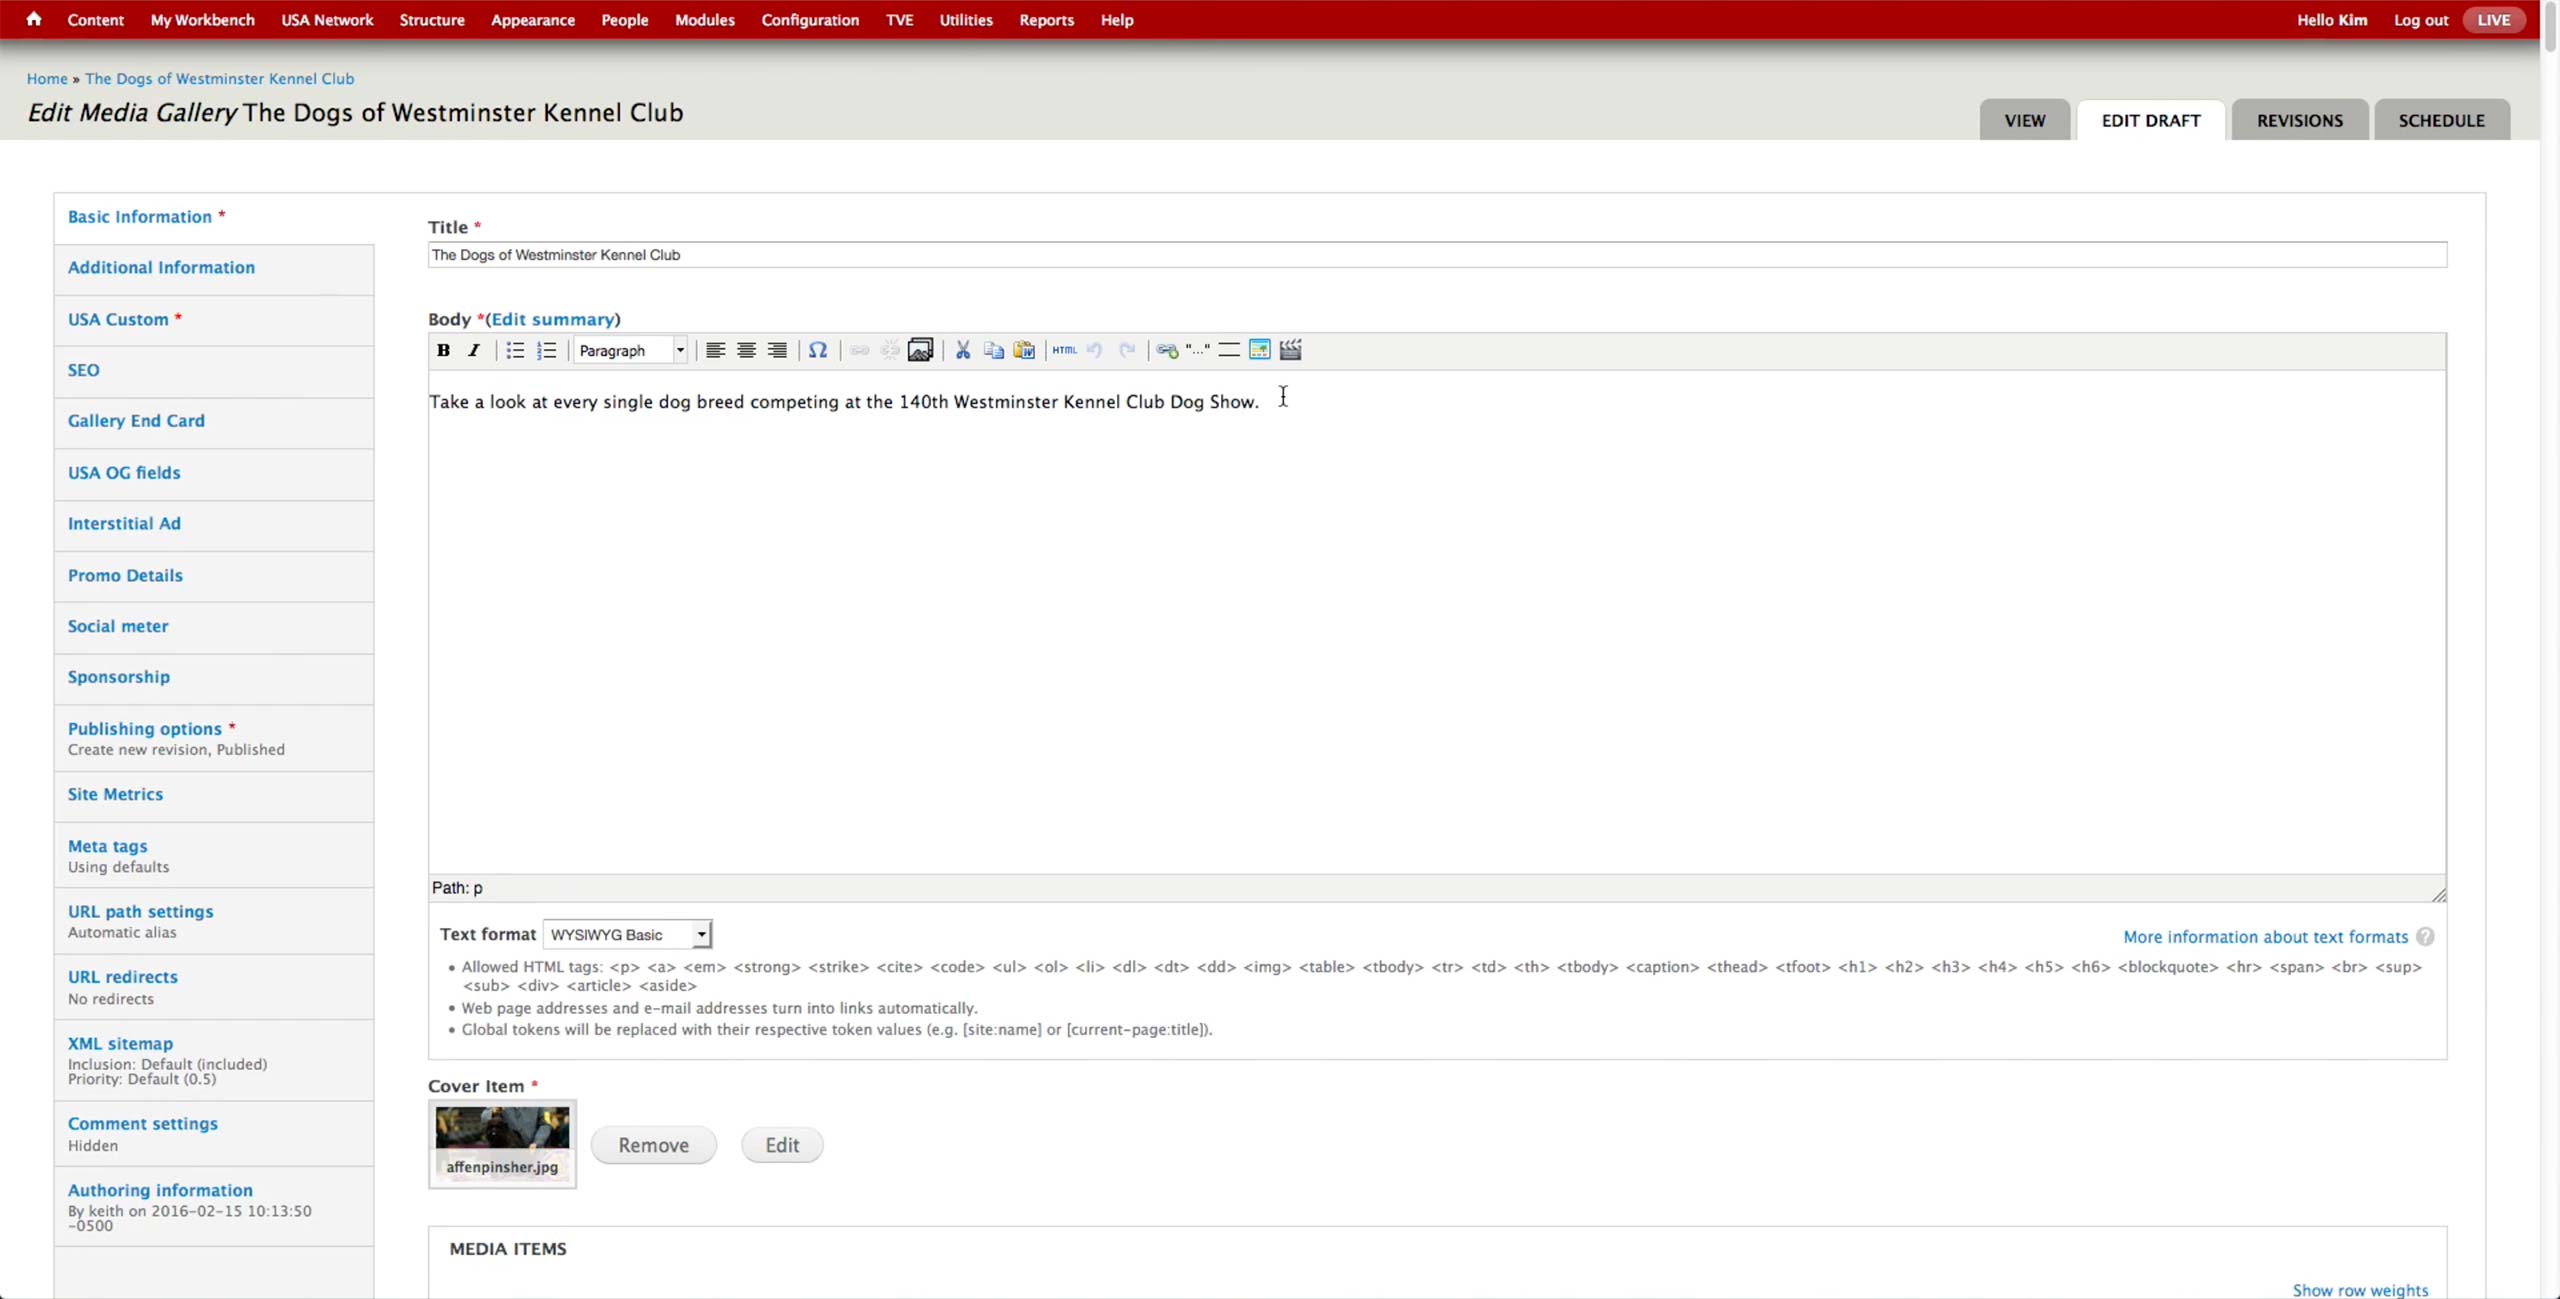The width and height of the screenshot is (2560, 1299).
Task: Paste from Word using clipboard icon
Action: point(1024,350)
